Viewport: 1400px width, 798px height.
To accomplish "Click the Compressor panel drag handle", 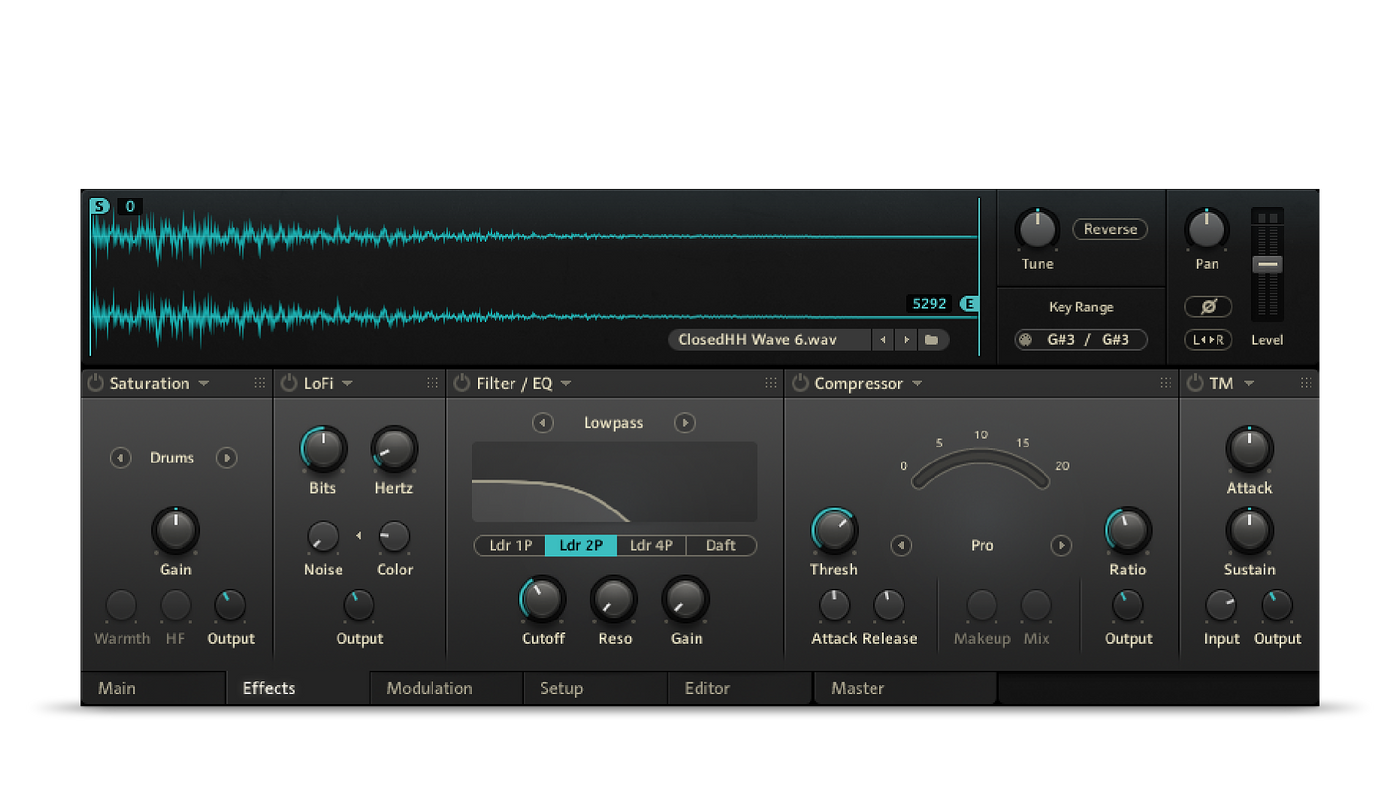I will (x=1166, y=383).
